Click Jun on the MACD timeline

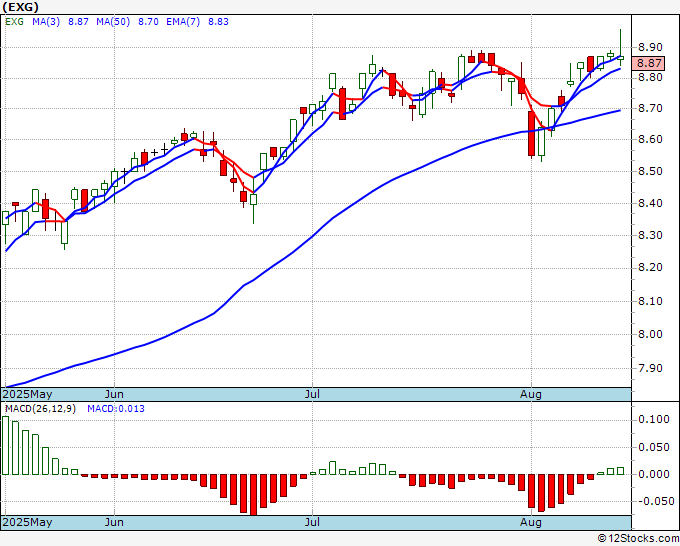(x=114, y=522)
